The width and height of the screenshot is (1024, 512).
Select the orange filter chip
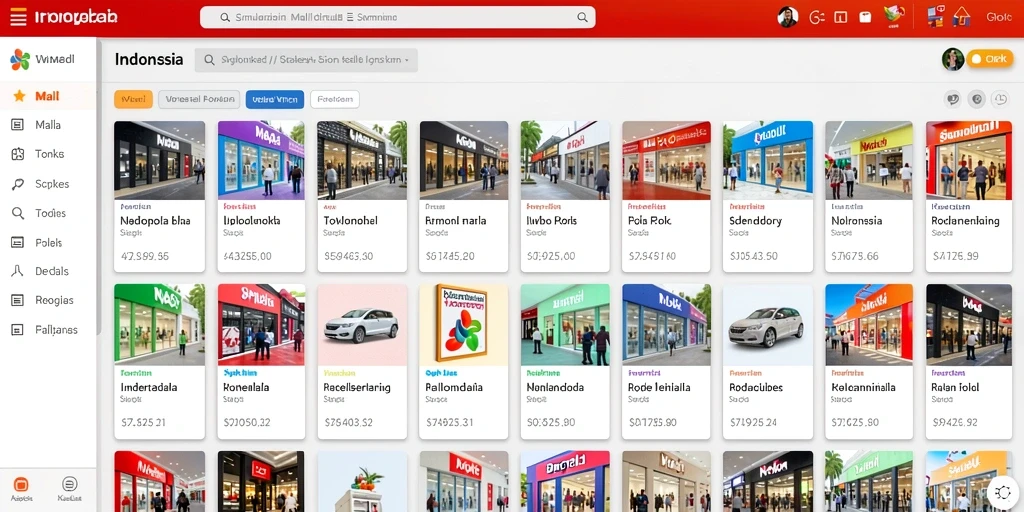click(x=133, y=99)
